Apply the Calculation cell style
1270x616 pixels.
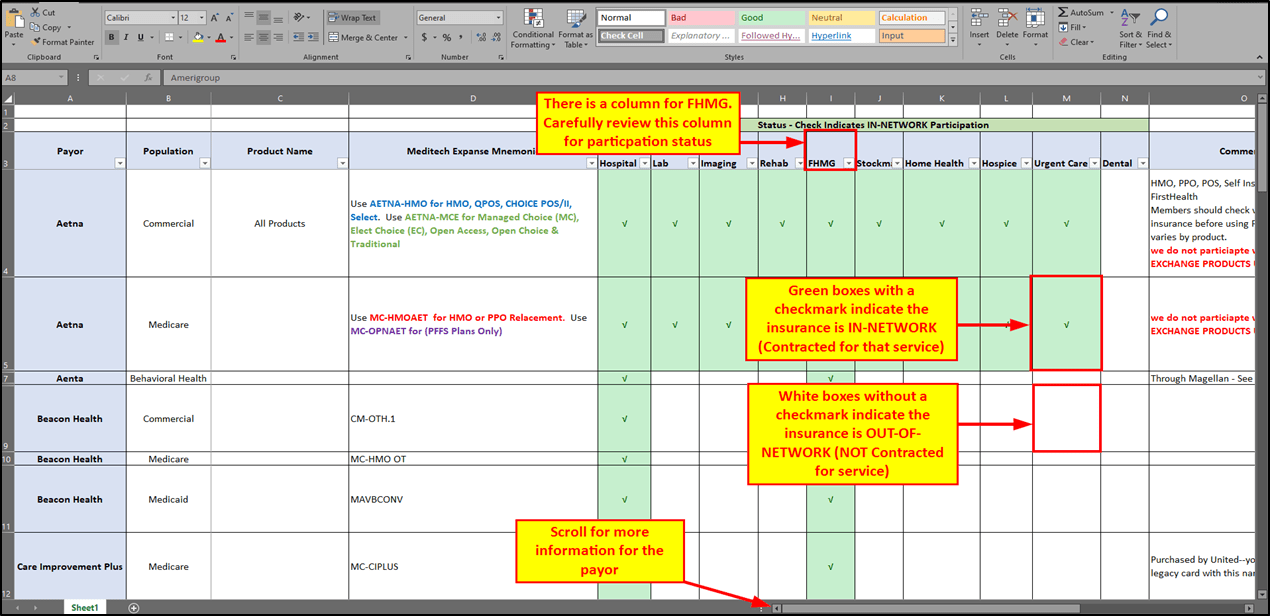911,18
